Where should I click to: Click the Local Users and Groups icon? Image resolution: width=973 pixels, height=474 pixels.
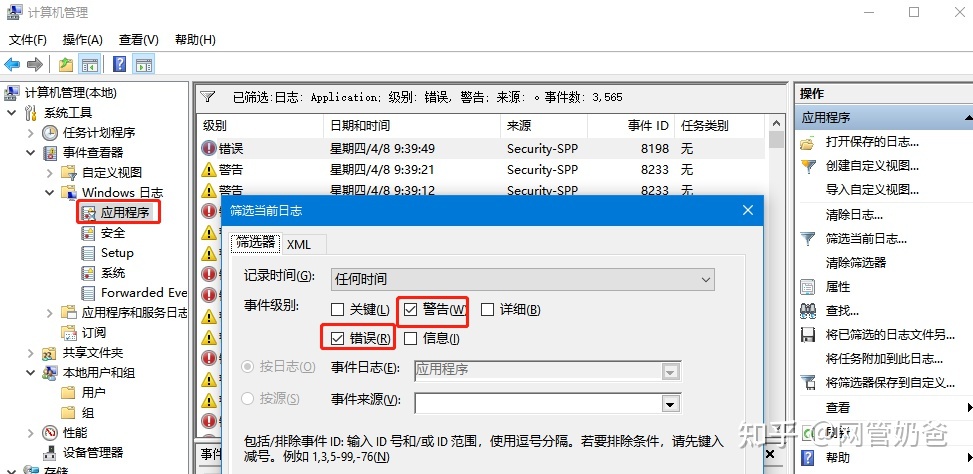coord(49,373)
